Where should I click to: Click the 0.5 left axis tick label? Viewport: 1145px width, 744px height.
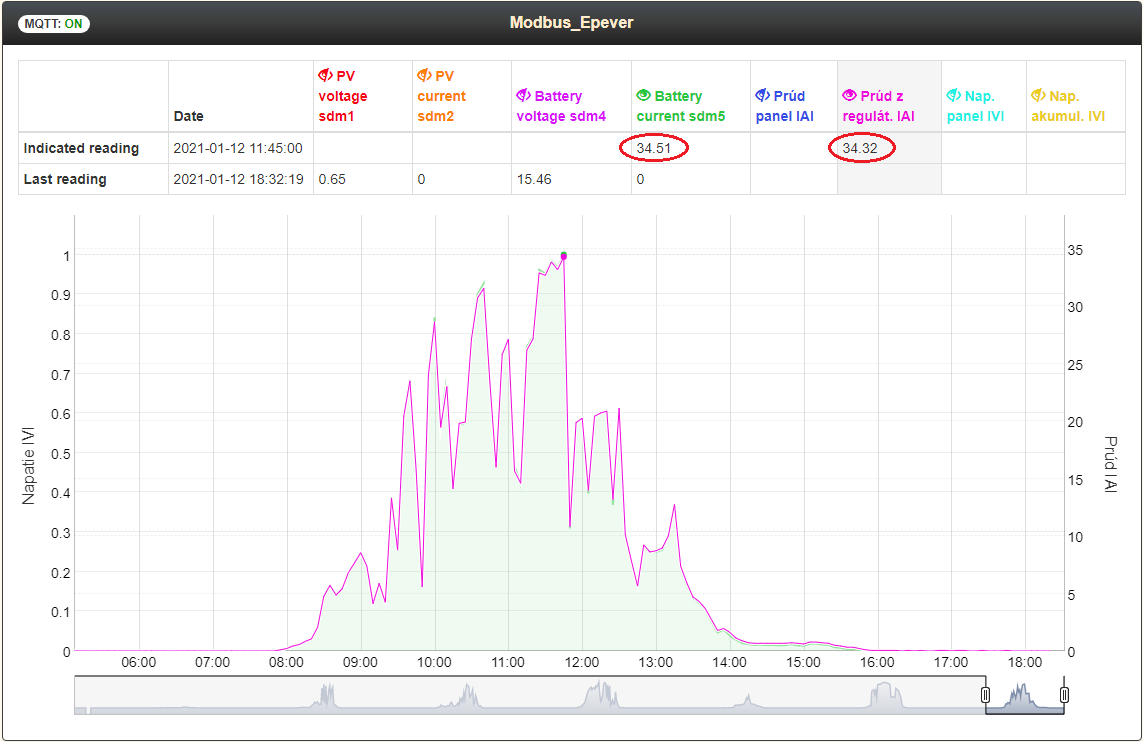point(61,454)
